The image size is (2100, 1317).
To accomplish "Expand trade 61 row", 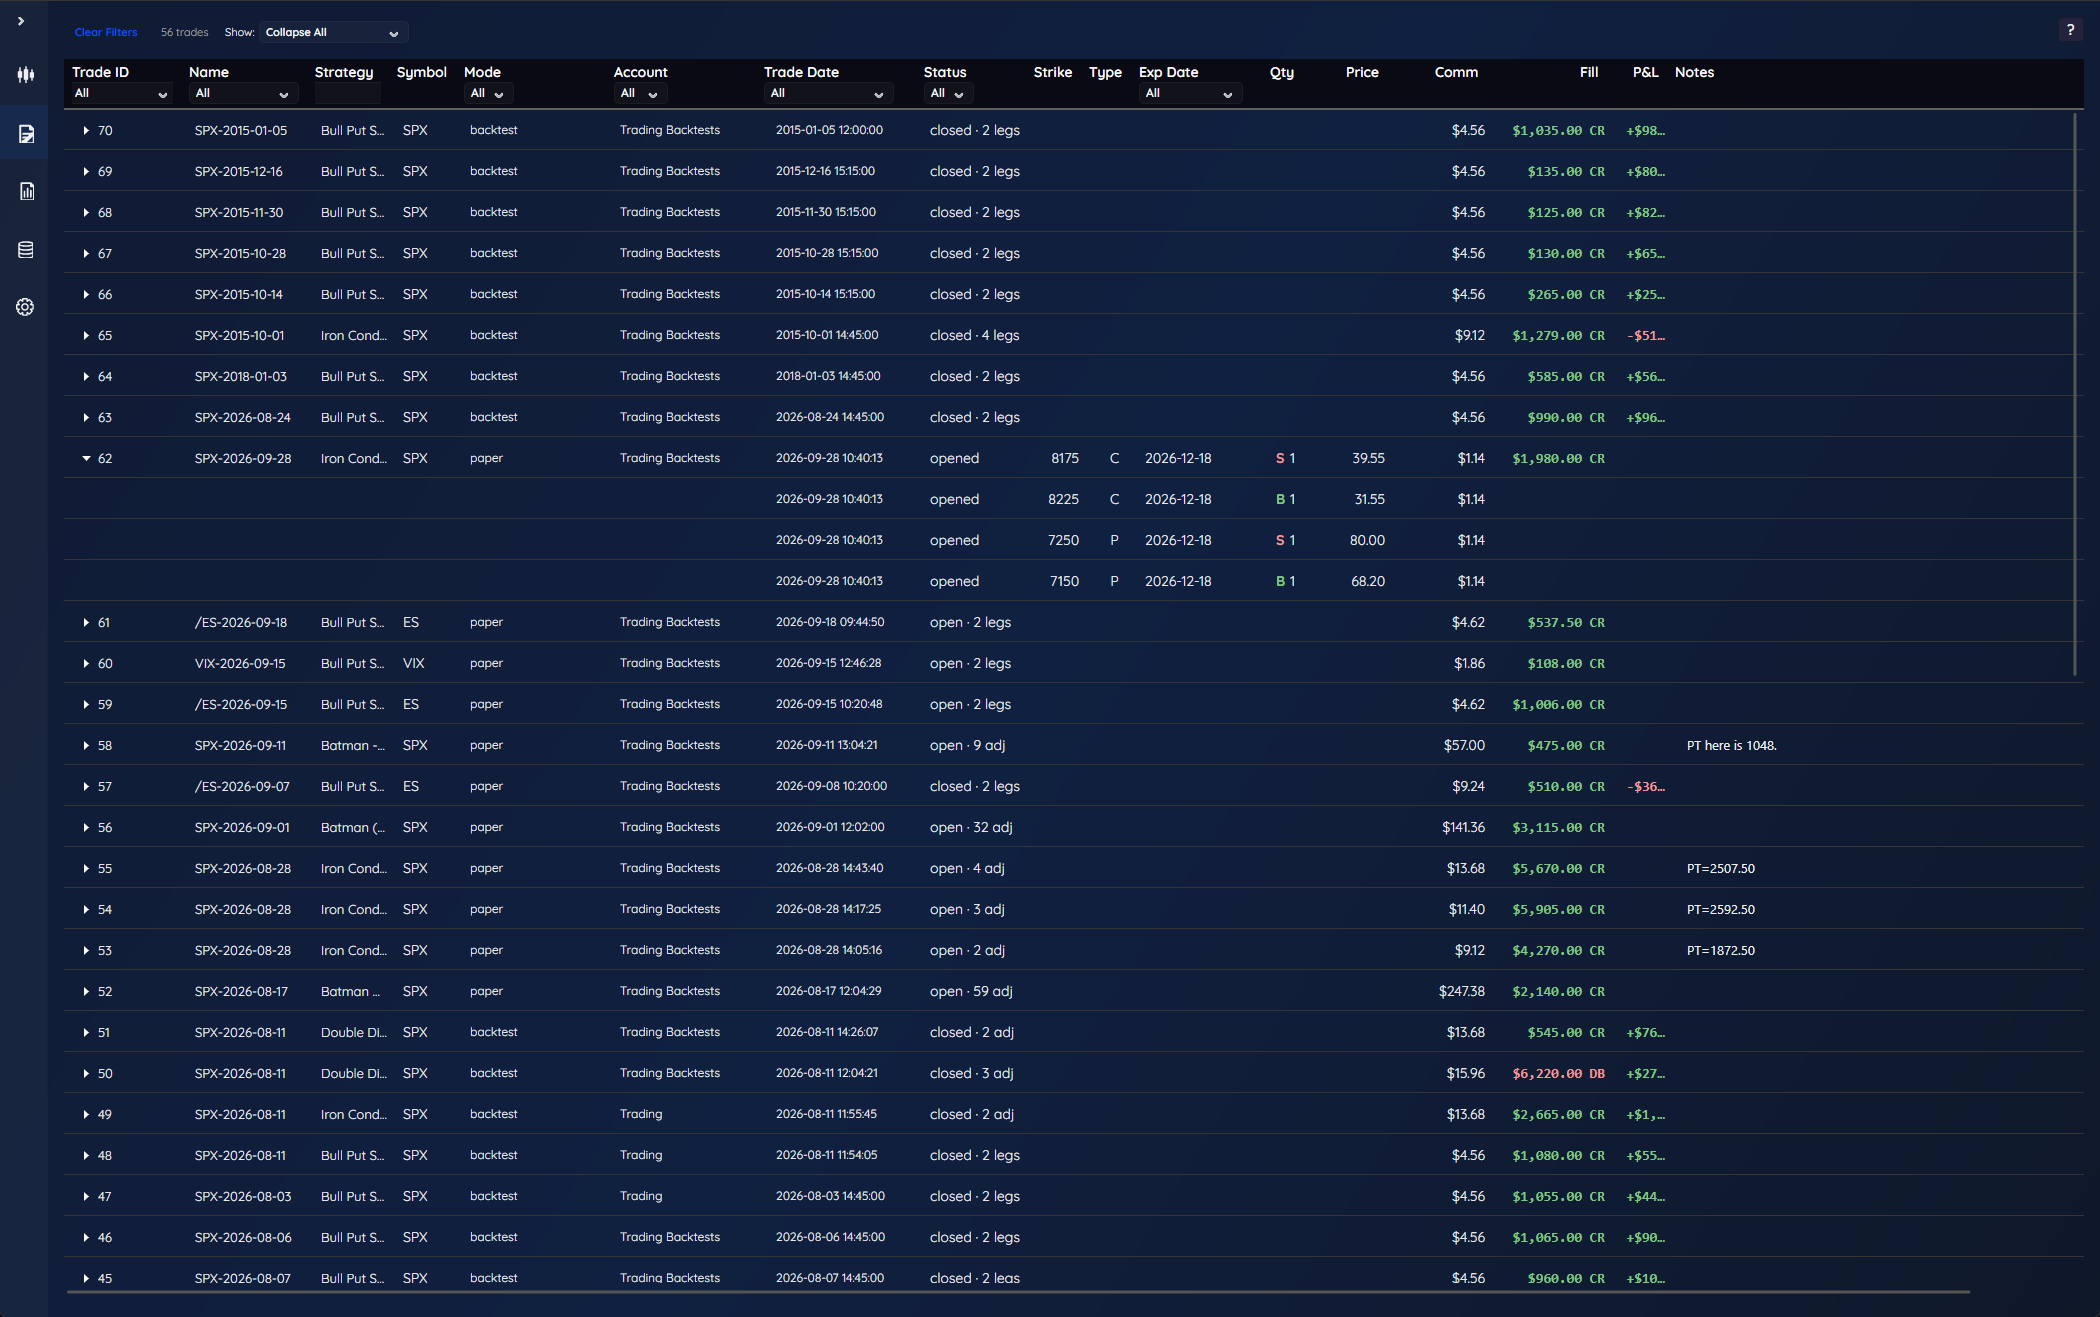I will pyautogui.click(x=86, y=623).
